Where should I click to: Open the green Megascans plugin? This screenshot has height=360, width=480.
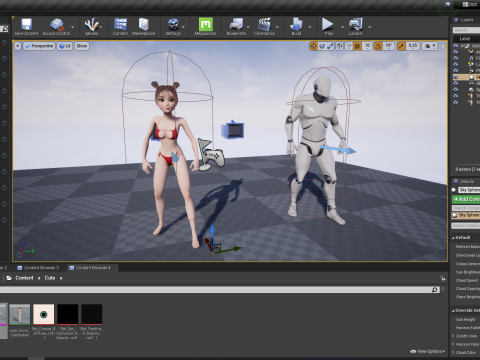coord(205,27)
